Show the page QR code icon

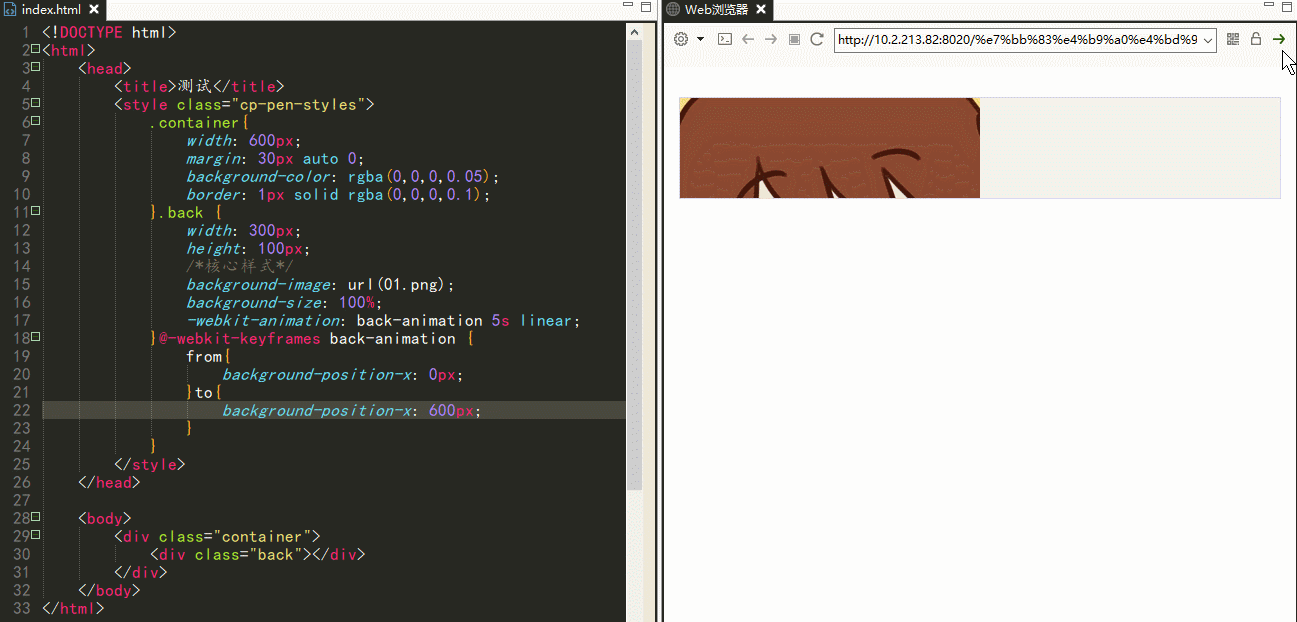tap(1233, 39)
